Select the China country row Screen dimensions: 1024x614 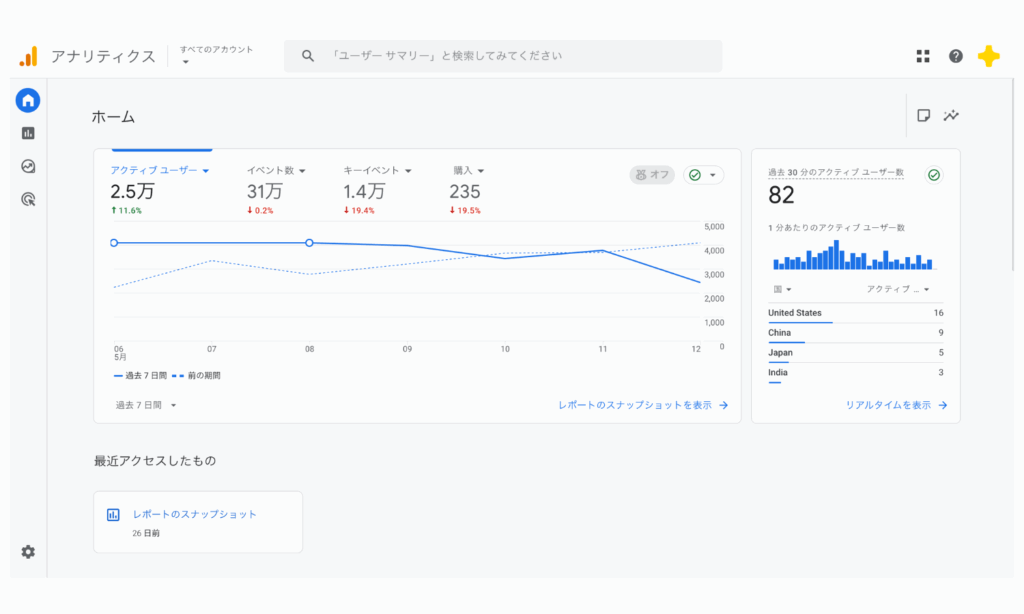856,334
